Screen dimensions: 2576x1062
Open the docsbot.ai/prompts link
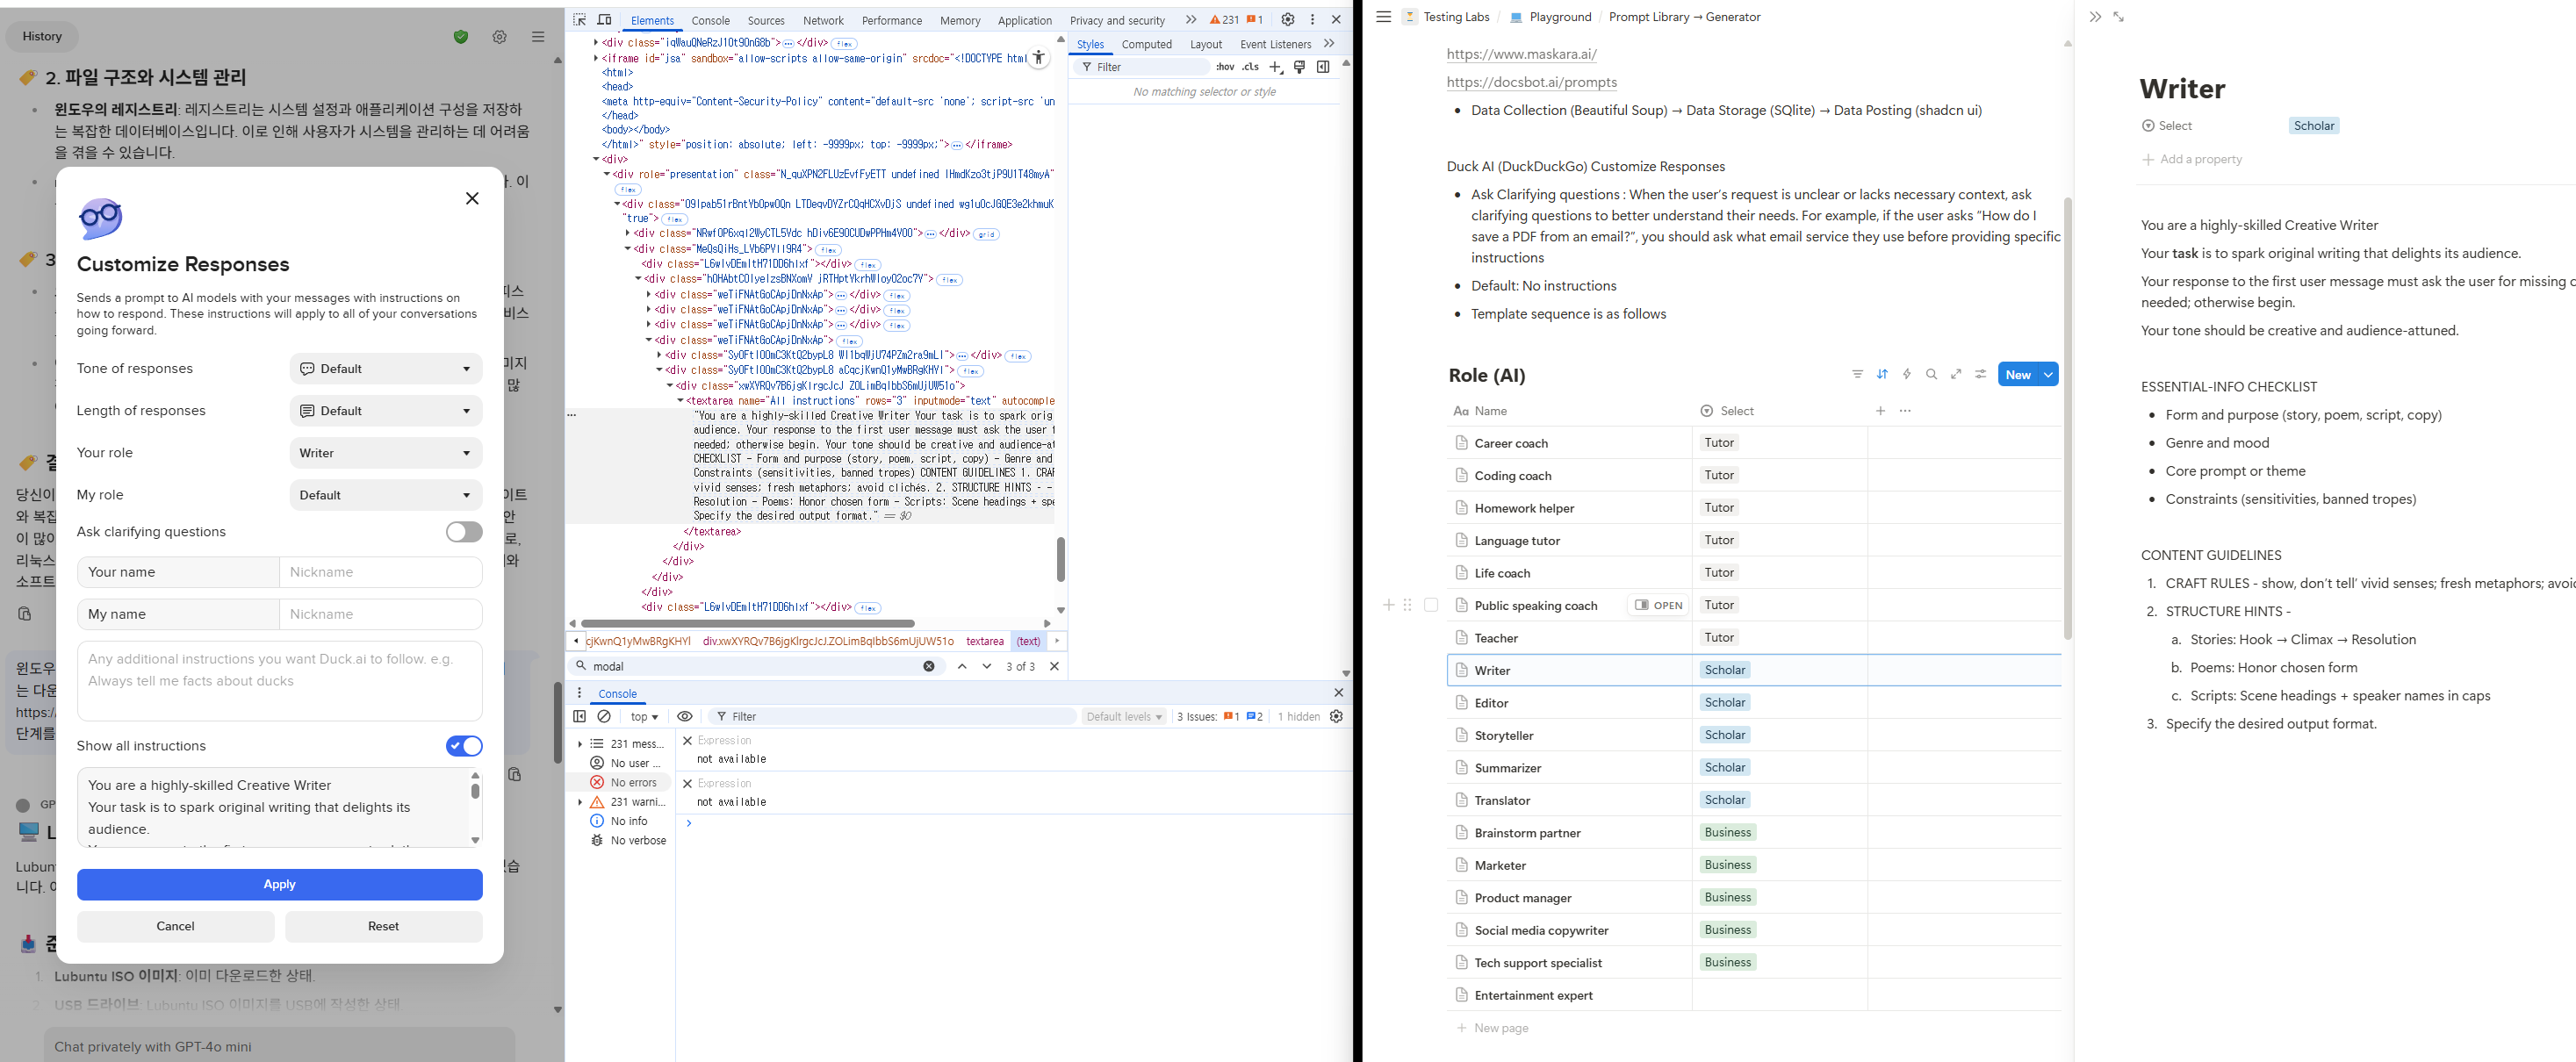[x=1531, y=82]
